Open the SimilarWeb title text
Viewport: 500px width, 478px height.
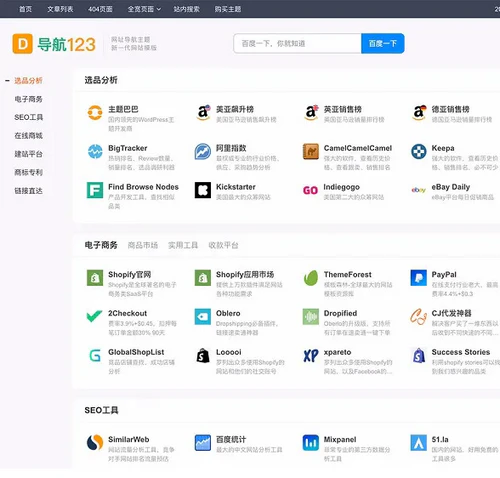click(x=129, y=439)
